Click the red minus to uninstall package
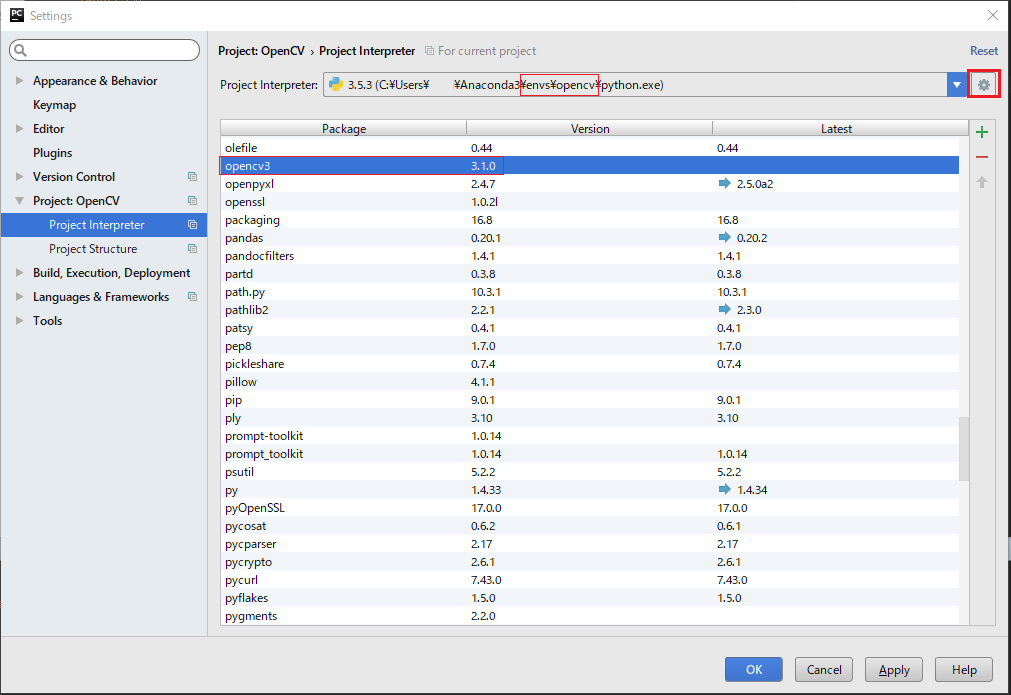The height and width of the screenshot is (695, 1011). 981,157
